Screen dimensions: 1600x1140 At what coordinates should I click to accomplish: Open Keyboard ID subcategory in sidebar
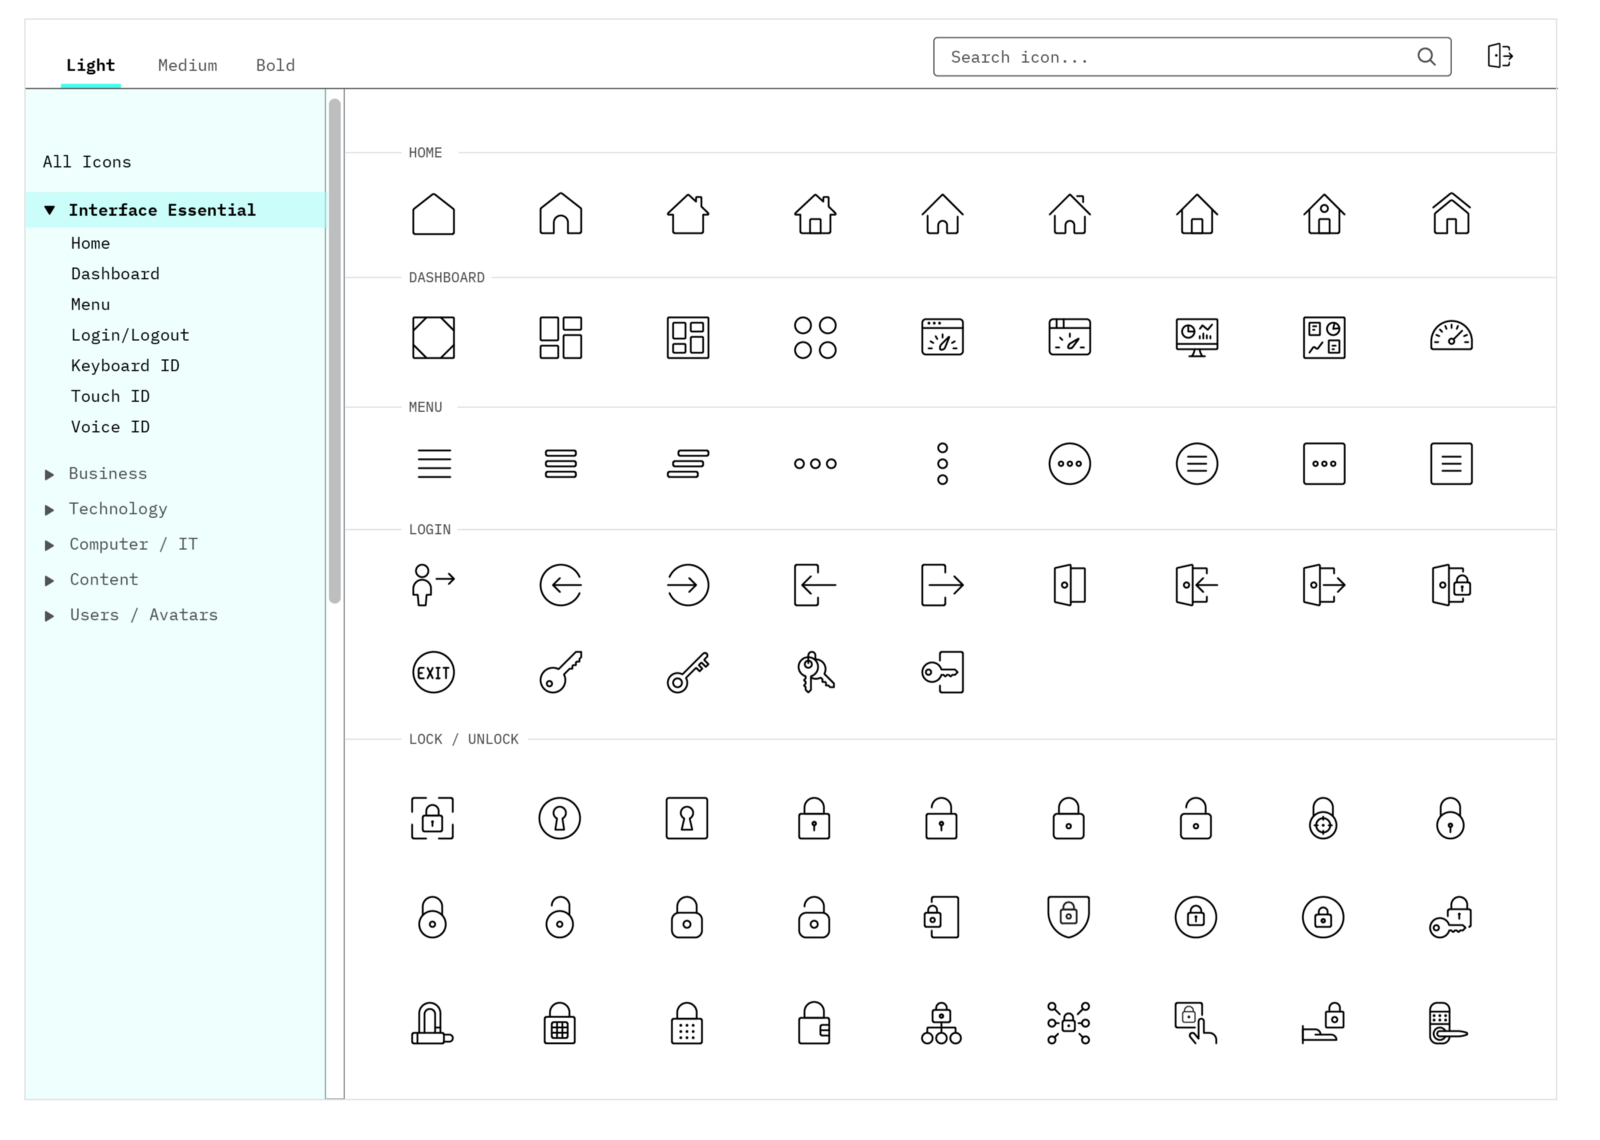pyautogui.click(x=125, y=366)
